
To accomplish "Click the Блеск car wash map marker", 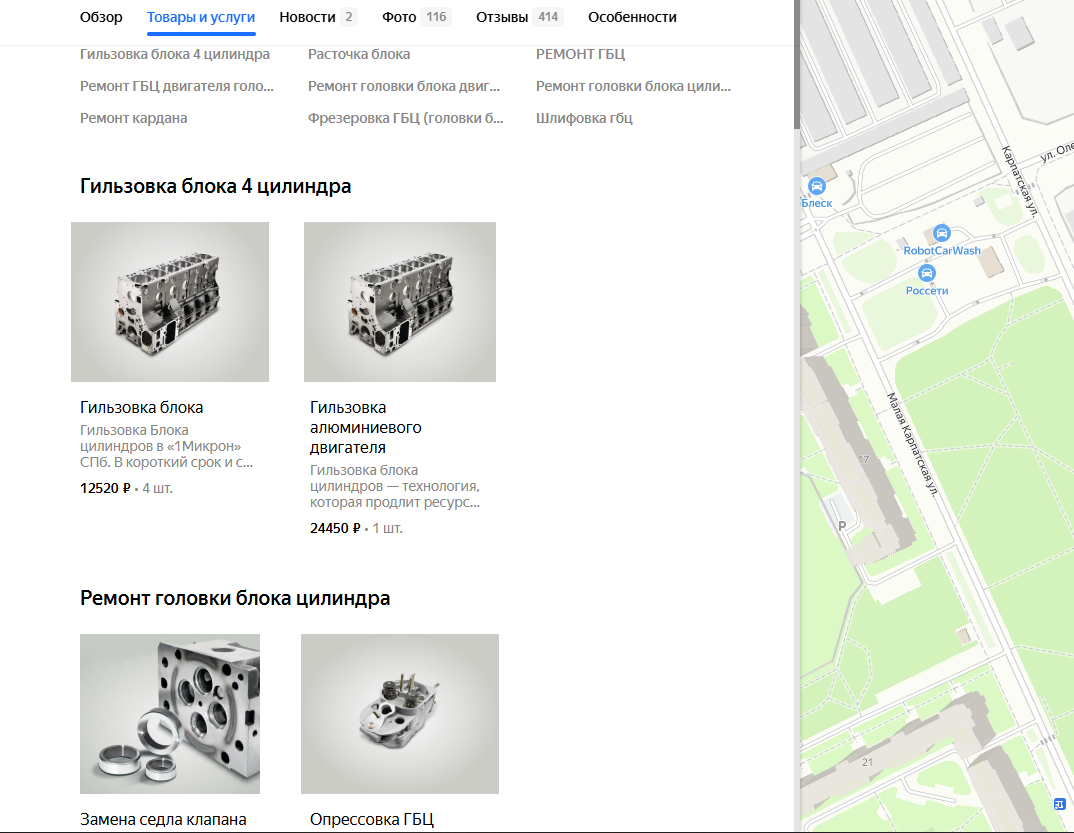I will tap(816, 186).
